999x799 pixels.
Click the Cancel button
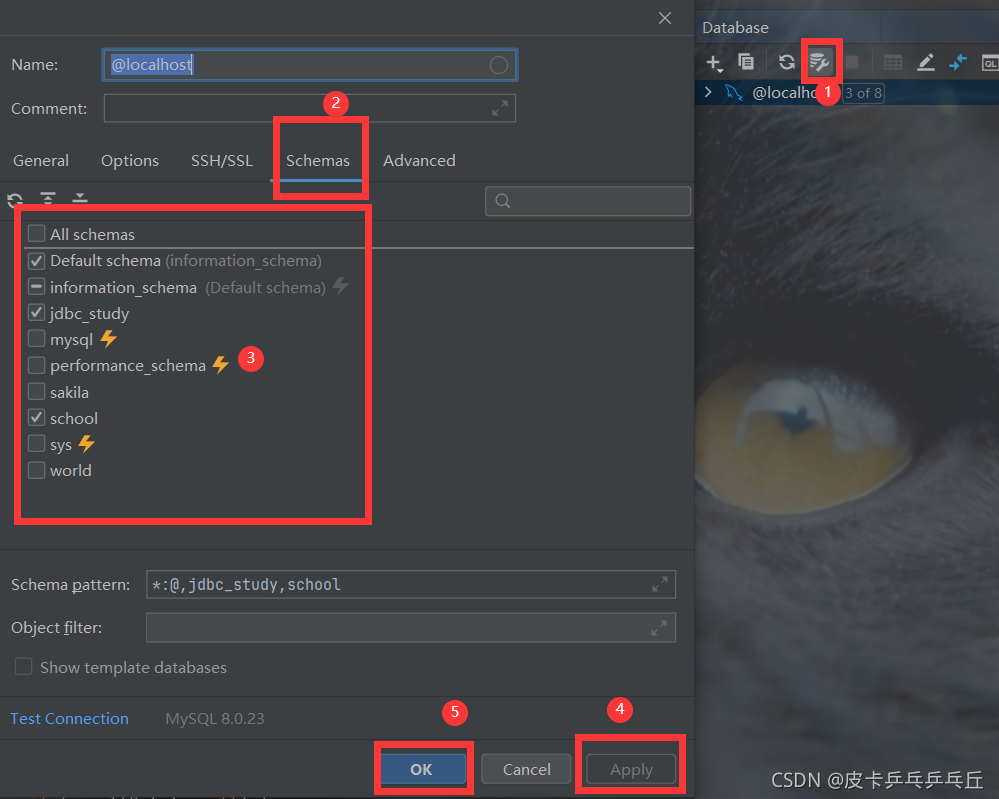tap(526, 770)
